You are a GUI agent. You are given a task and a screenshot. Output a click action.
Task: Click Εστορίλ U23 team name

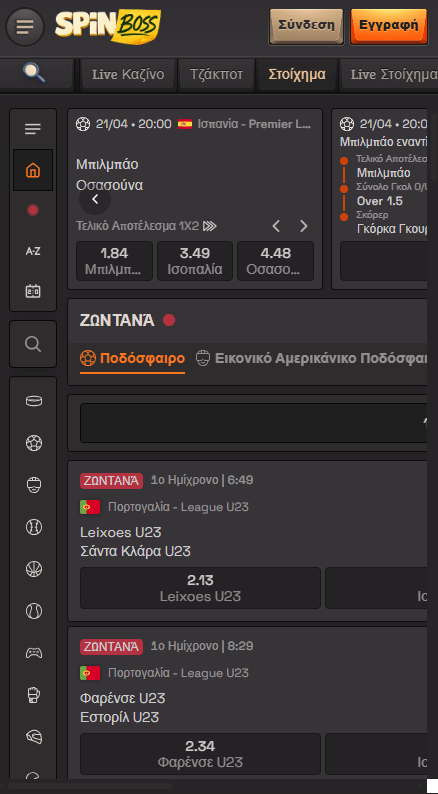120,718
